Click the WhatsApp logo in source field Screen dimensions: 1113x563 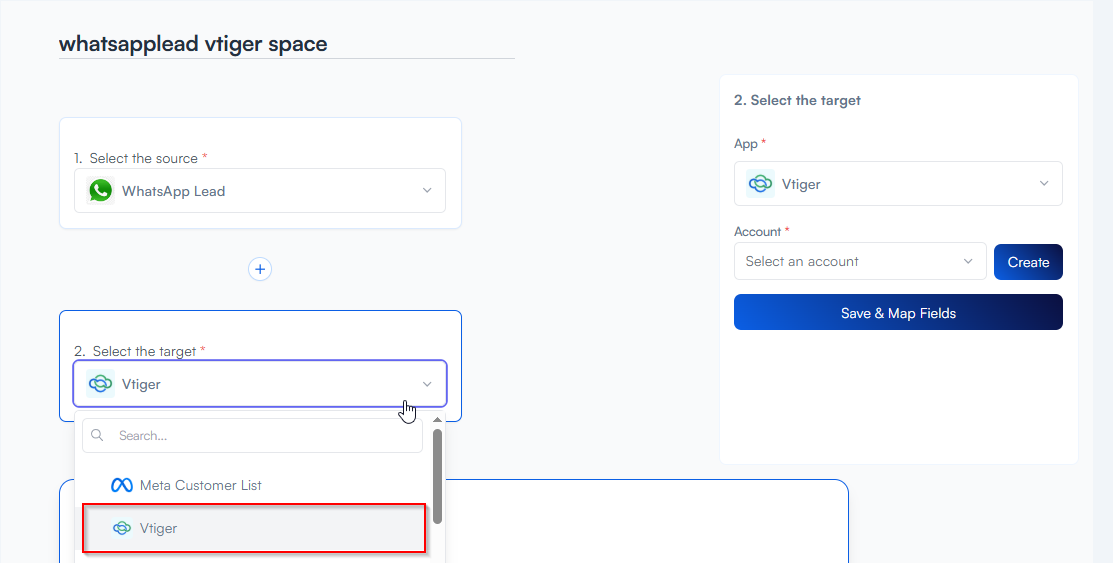pyautogui.click(x=101, y=191)
